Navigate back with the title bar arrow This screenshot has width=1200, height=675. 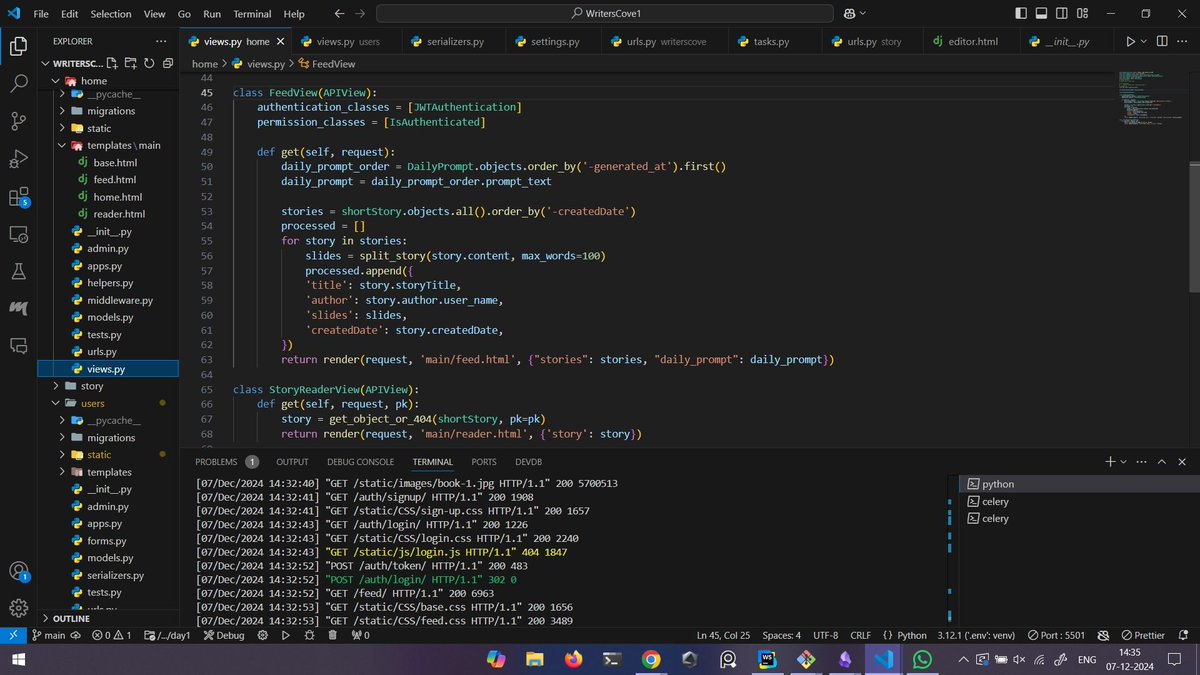tap(339, 14)
